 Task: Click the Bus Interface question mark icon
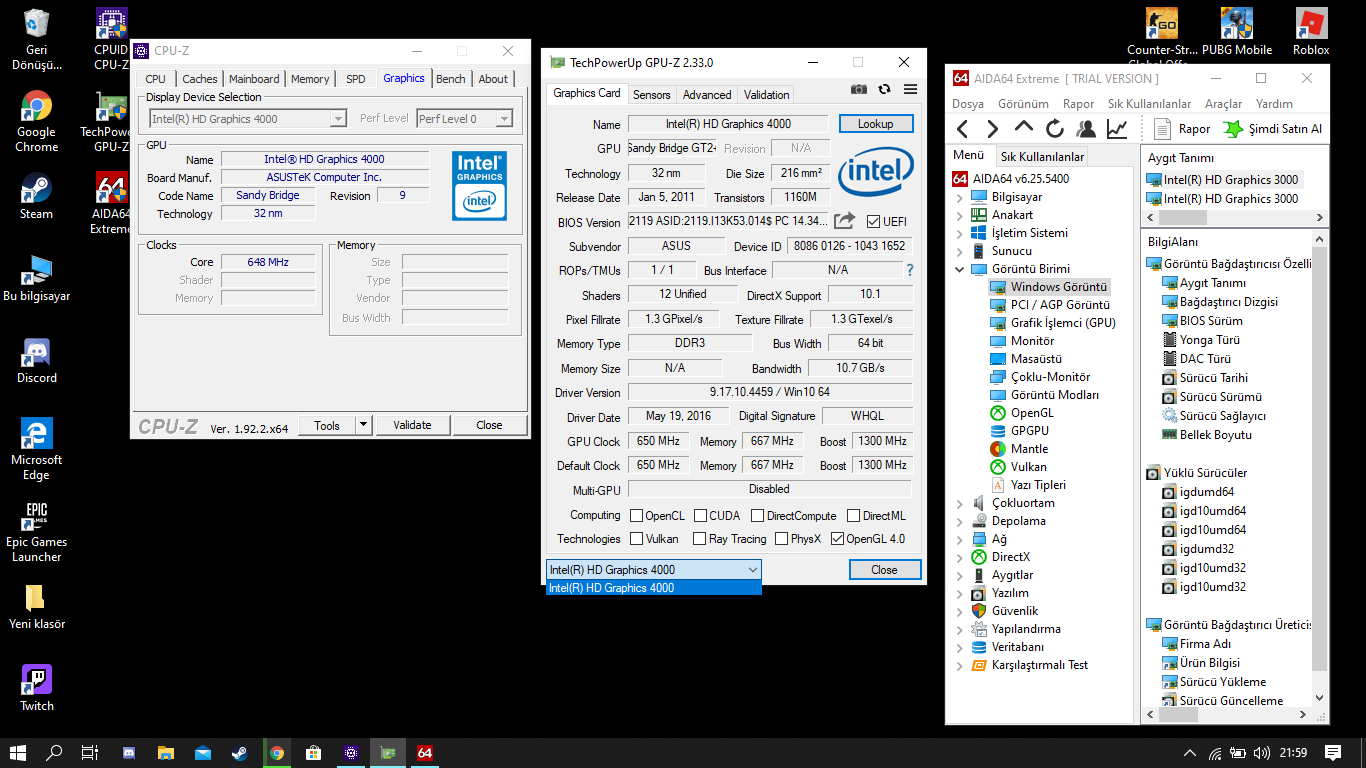pyautogui.click(x=909, y=270)
